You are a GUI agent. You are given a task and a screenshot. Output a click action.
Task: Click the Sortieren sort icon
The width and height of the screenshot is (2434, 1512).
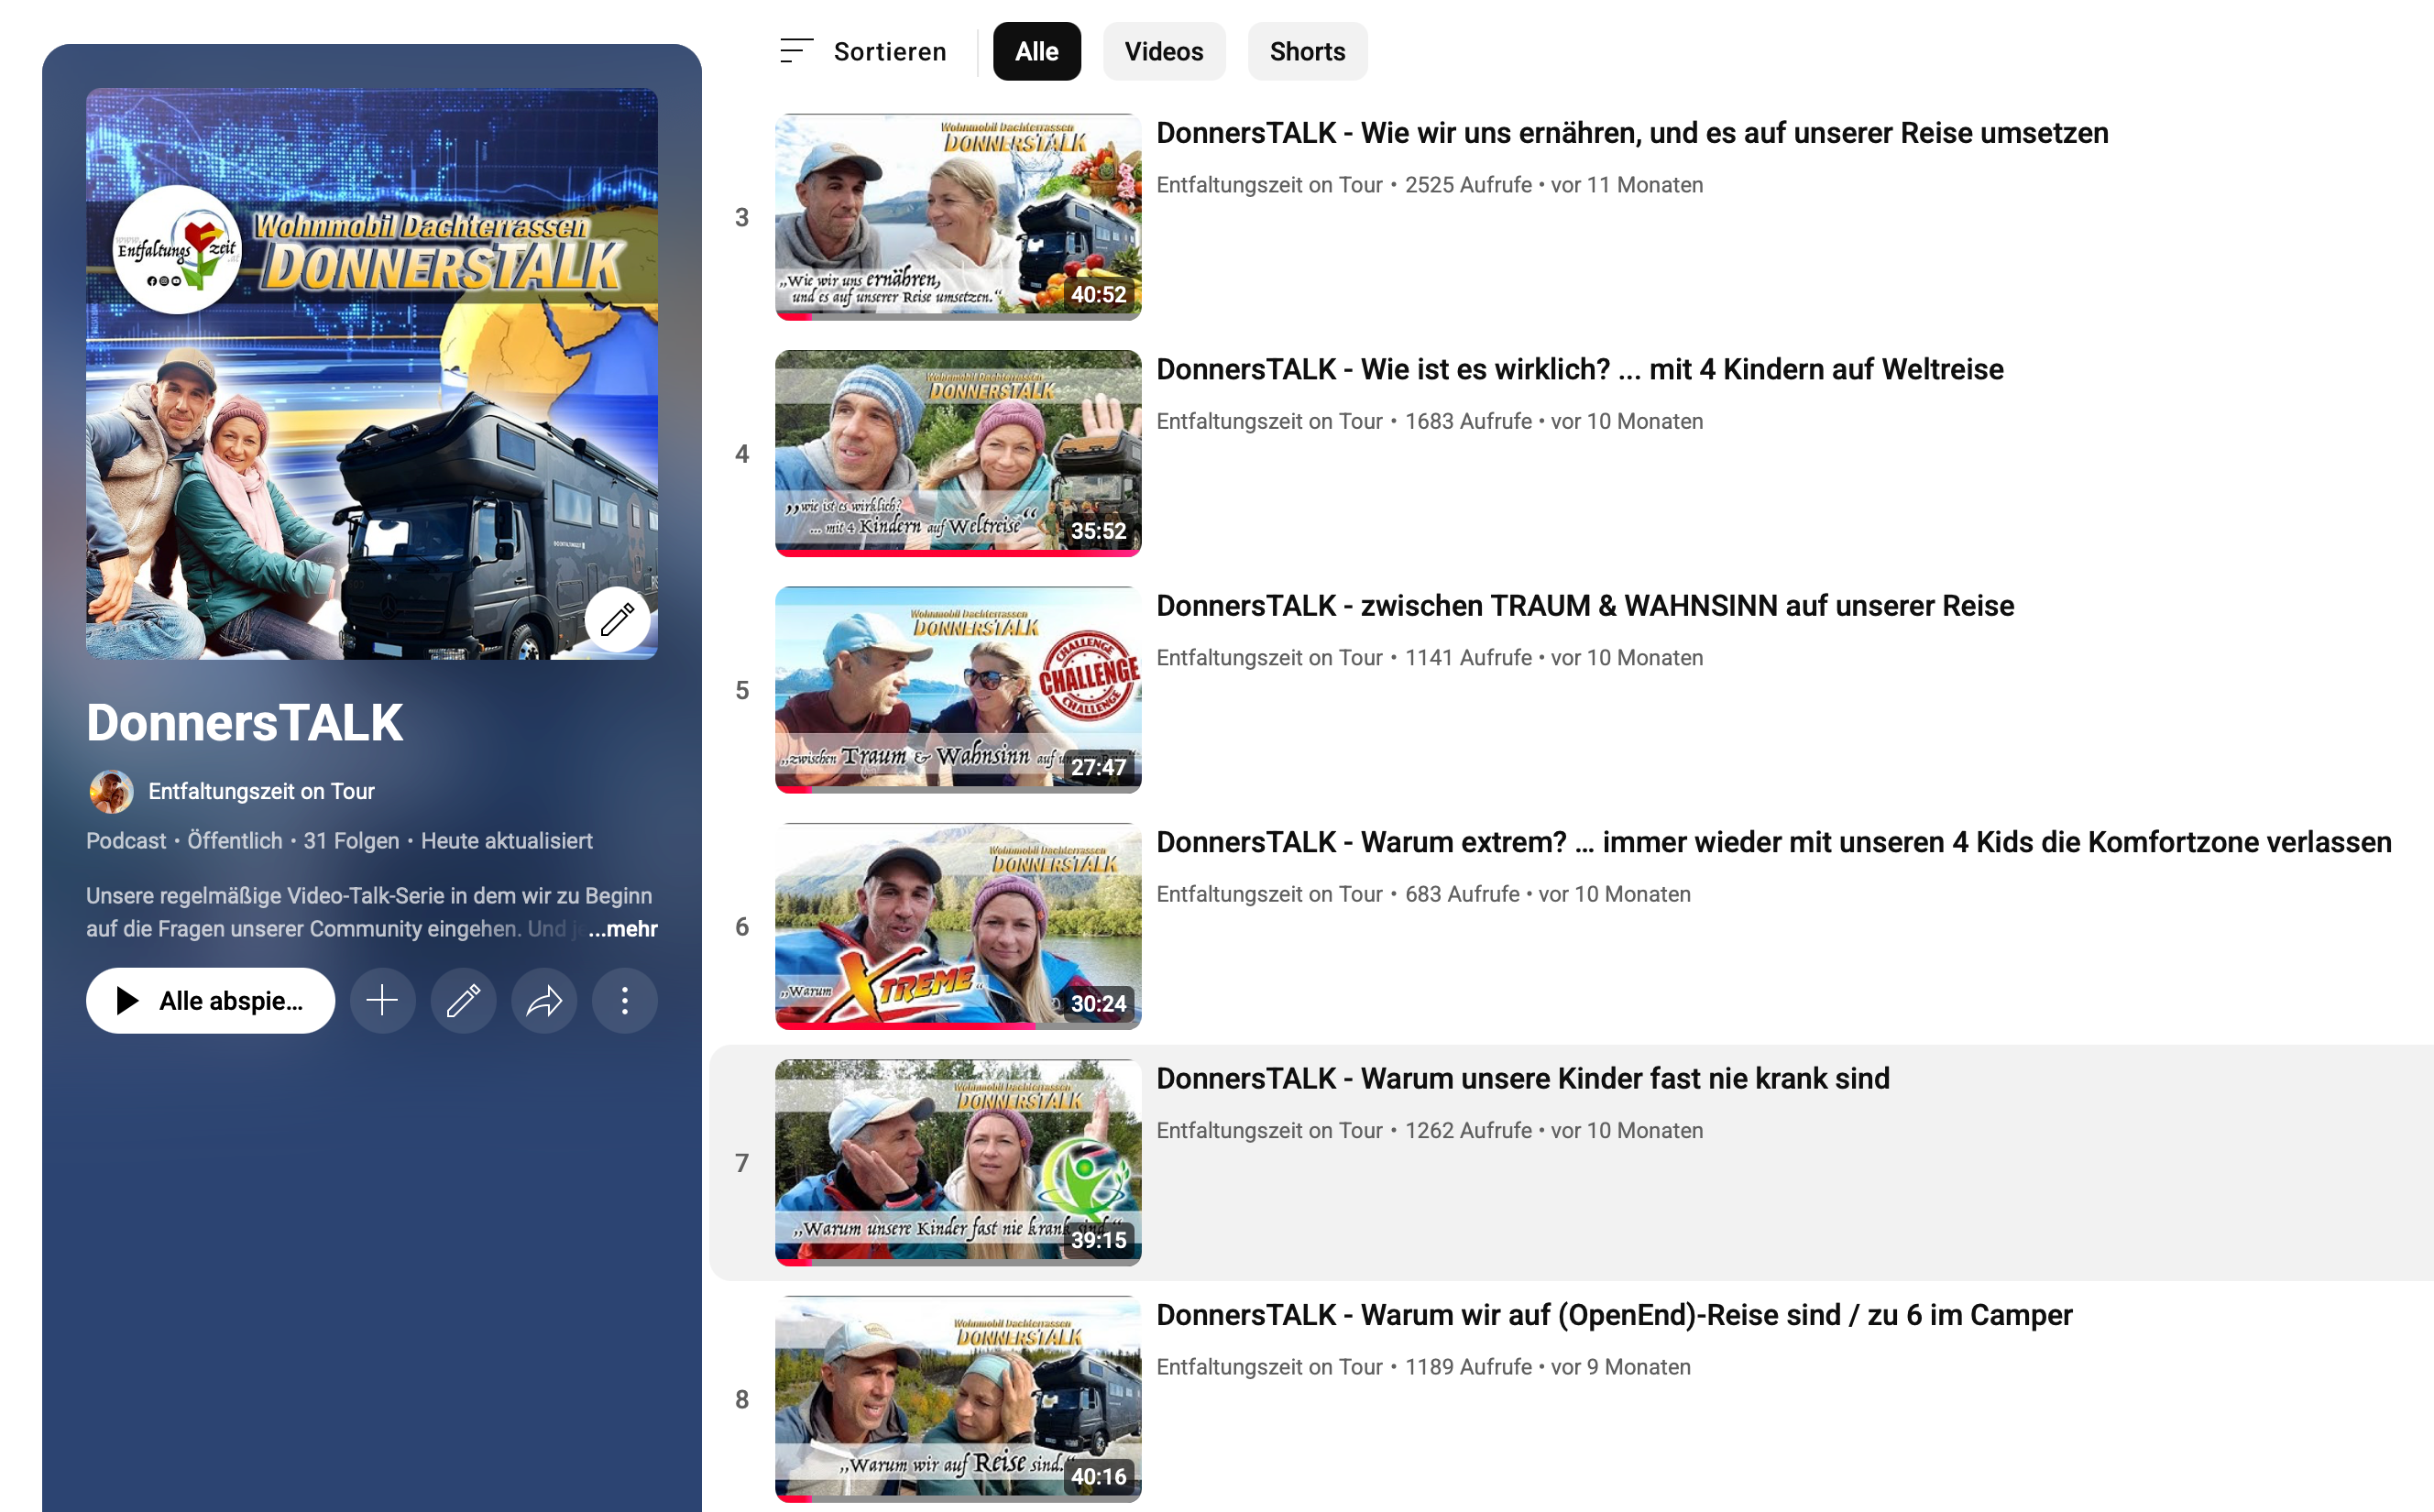(x=796, y=51)
